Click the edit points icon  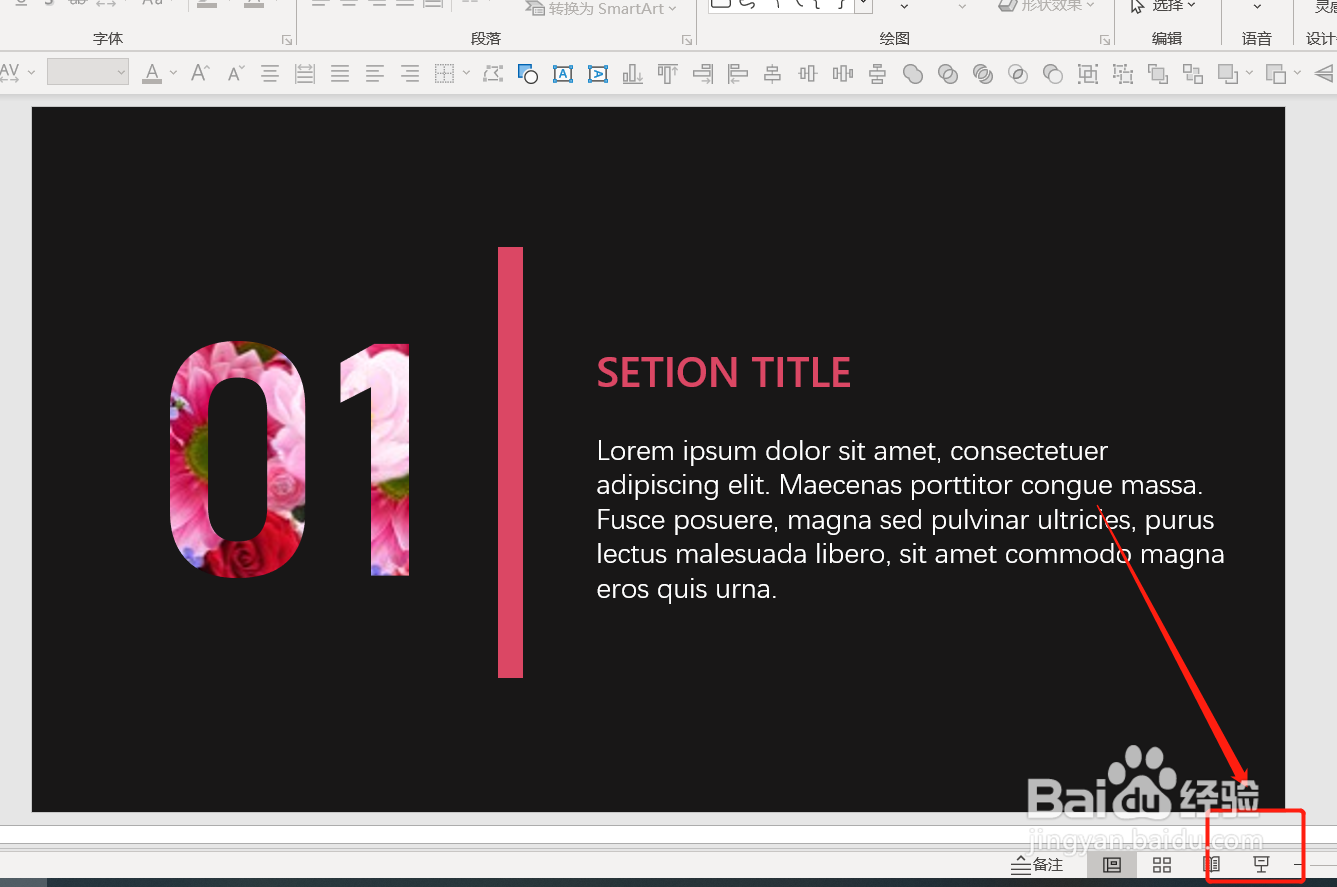(492, 73)
